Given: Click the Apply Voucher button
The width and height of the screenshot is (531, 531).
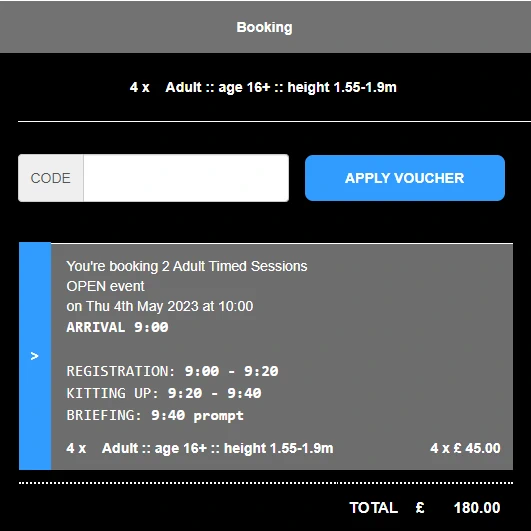Looking at the screenshot, I should (405, 178).
